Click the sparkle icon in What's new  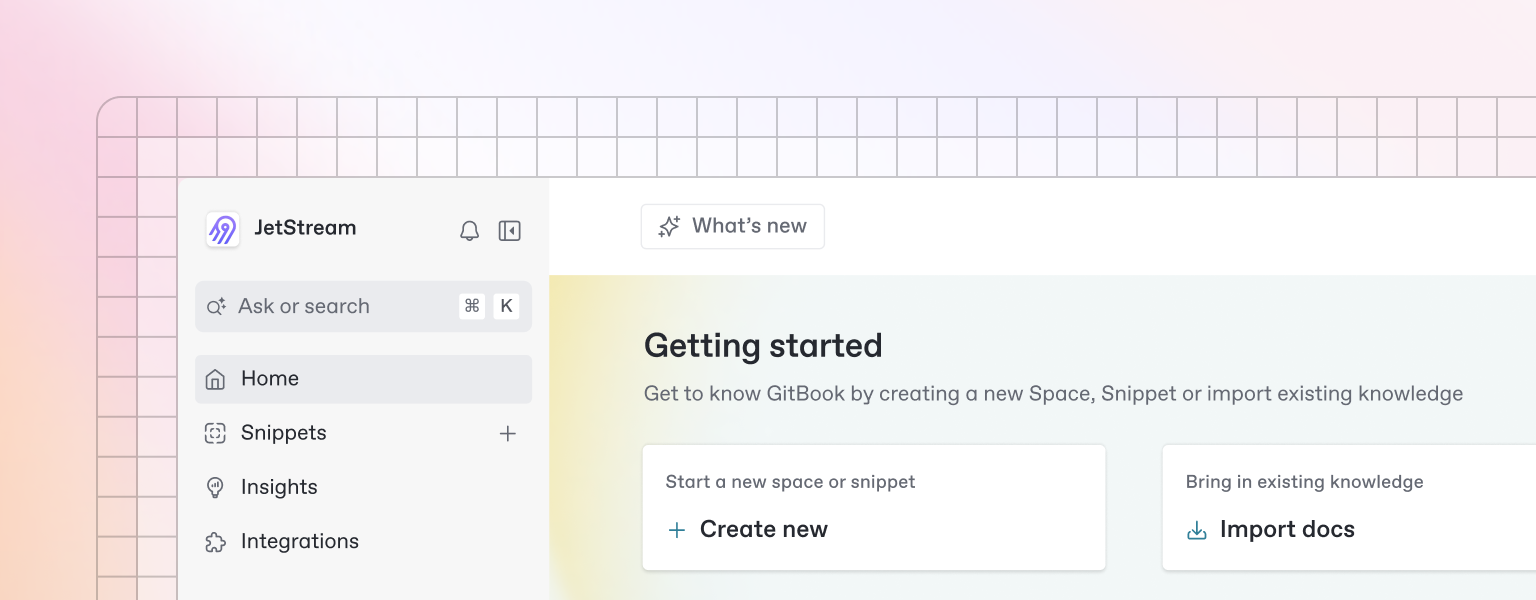(x=669, y=227)
